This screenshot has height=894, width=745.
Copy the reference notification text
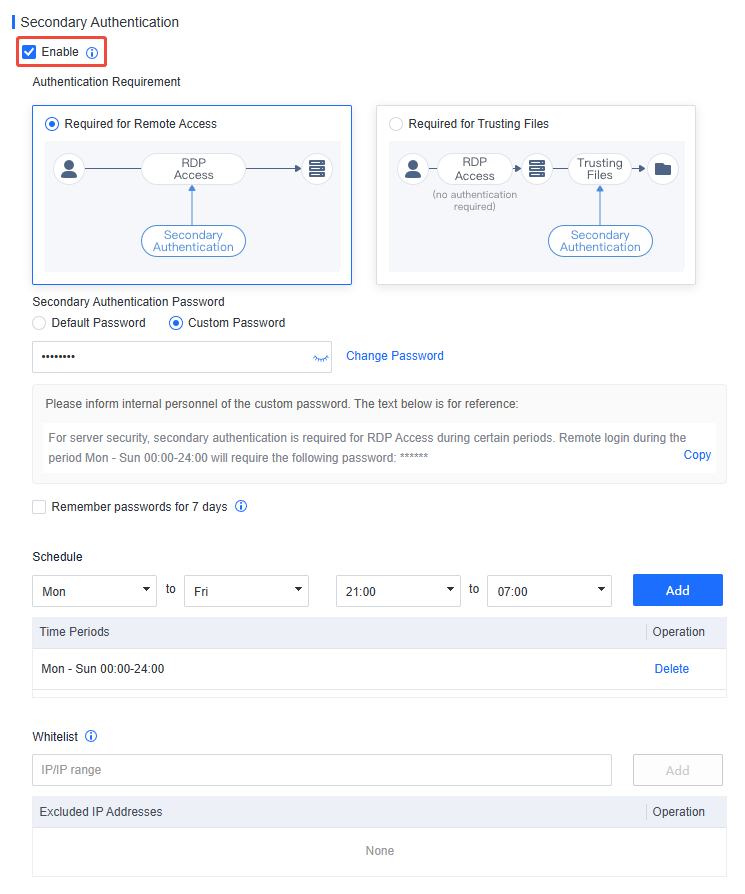(x=697, y=455)
